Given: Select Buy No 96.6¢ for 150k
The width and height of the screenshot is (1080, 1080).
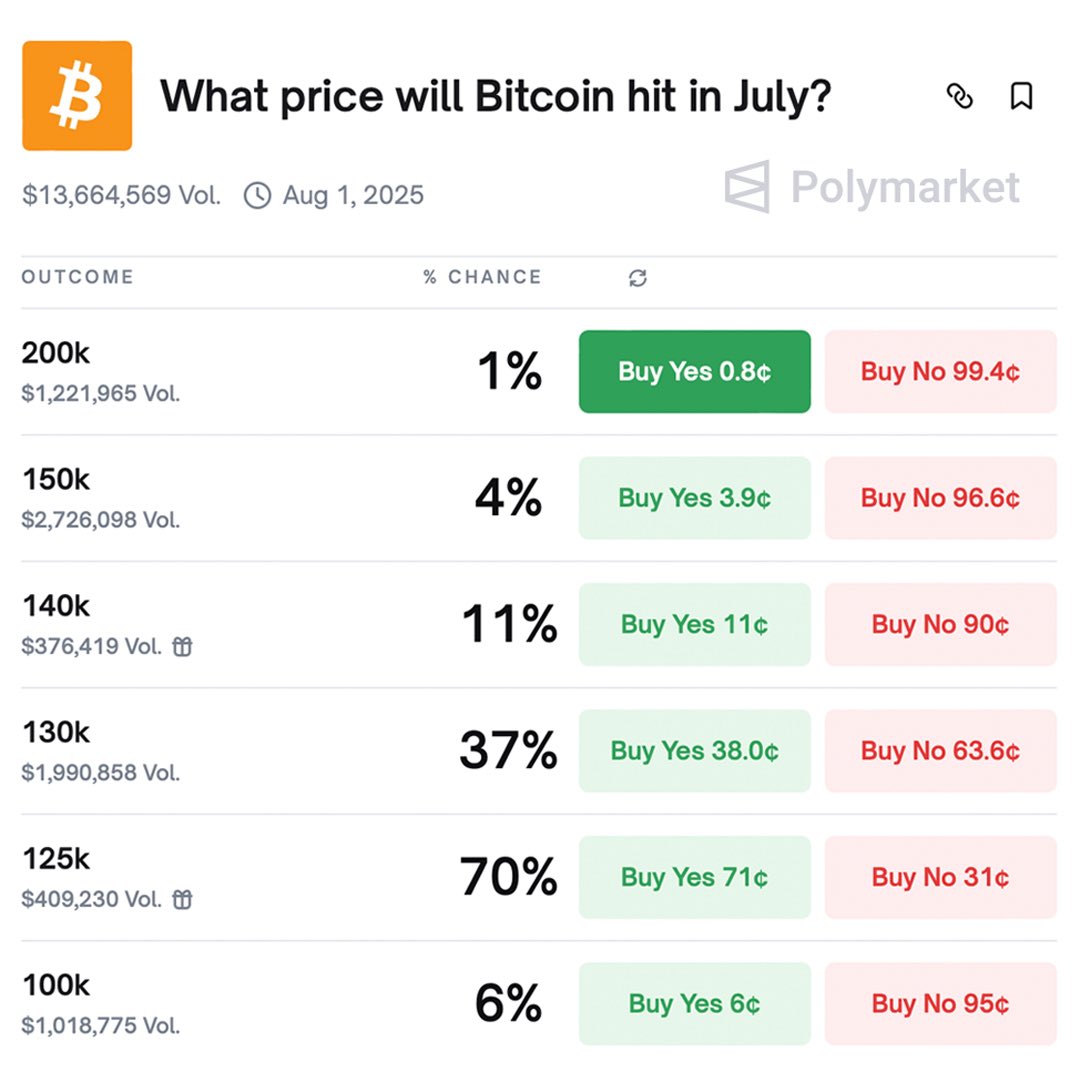Looking at the screenshot, I should (x=940, y=498).
